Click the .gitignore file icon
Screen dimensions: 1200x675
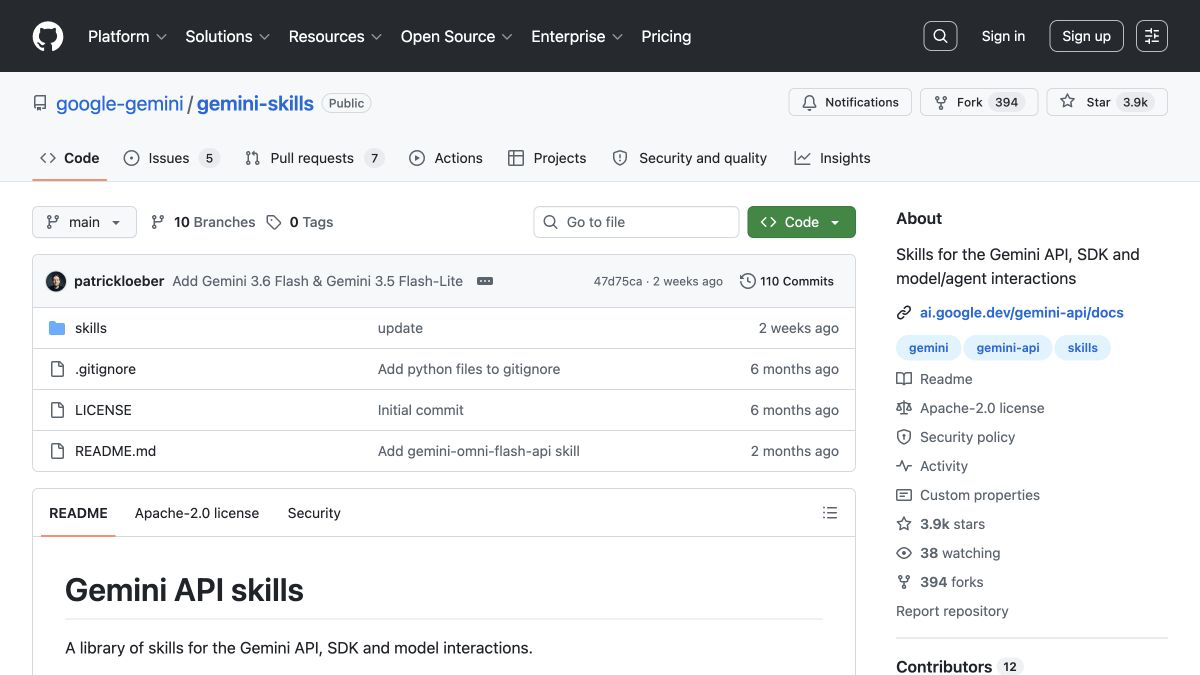point(57,369)
